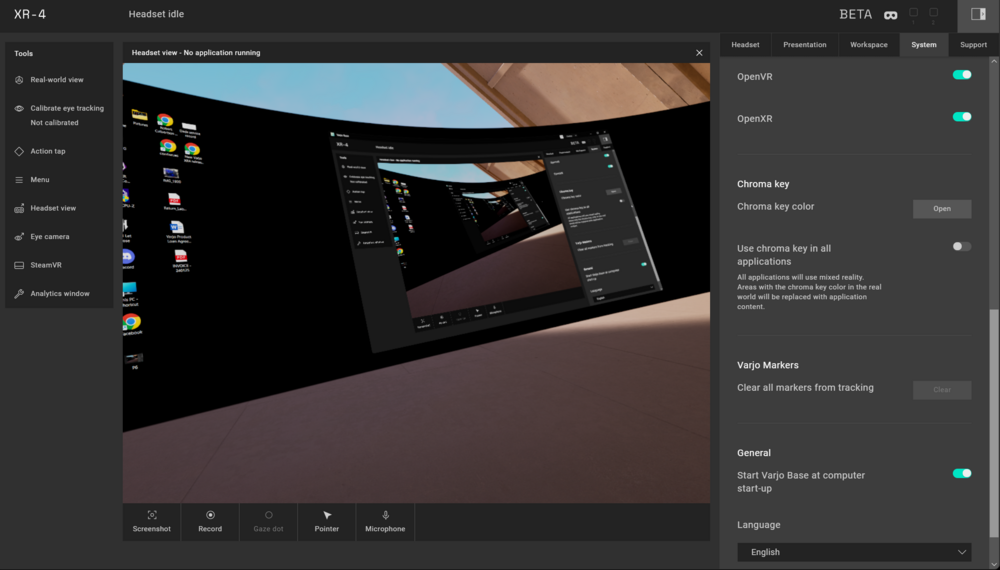Launch SteamVR from Tools panel
The image size is (1000, 570).
[x=45, y=265]
